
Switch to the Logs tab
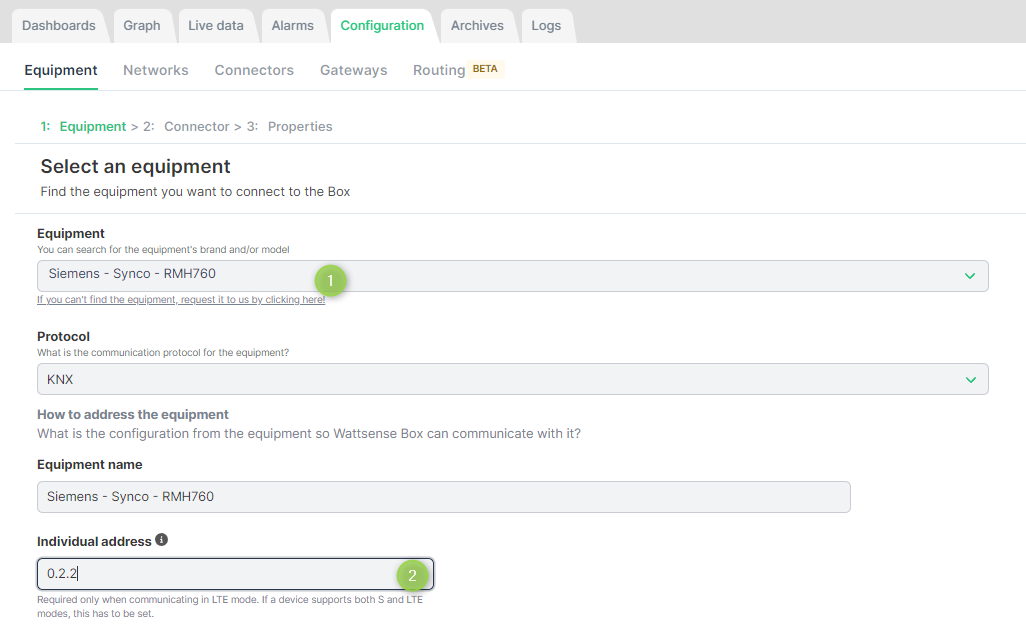[x=546, y=26]
